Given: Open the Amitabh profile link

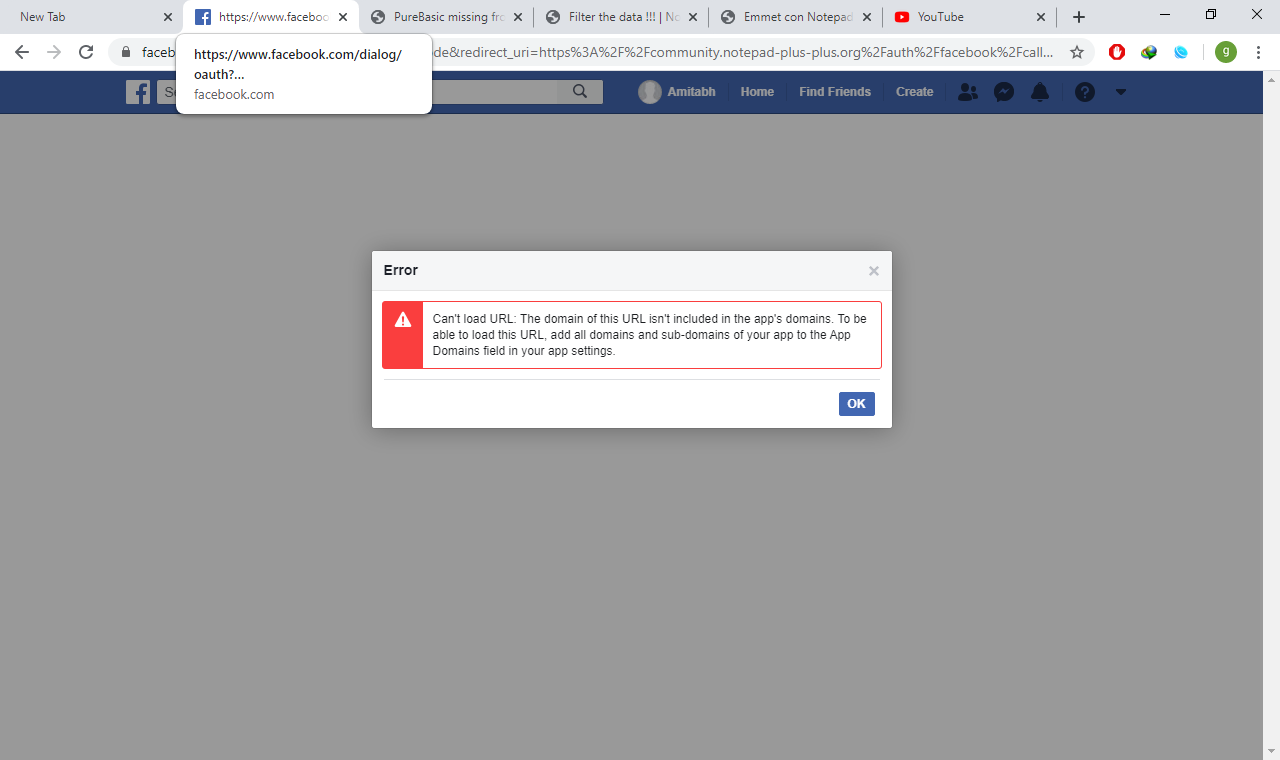Looking at the screenshot, I should (x=678, y=92).
